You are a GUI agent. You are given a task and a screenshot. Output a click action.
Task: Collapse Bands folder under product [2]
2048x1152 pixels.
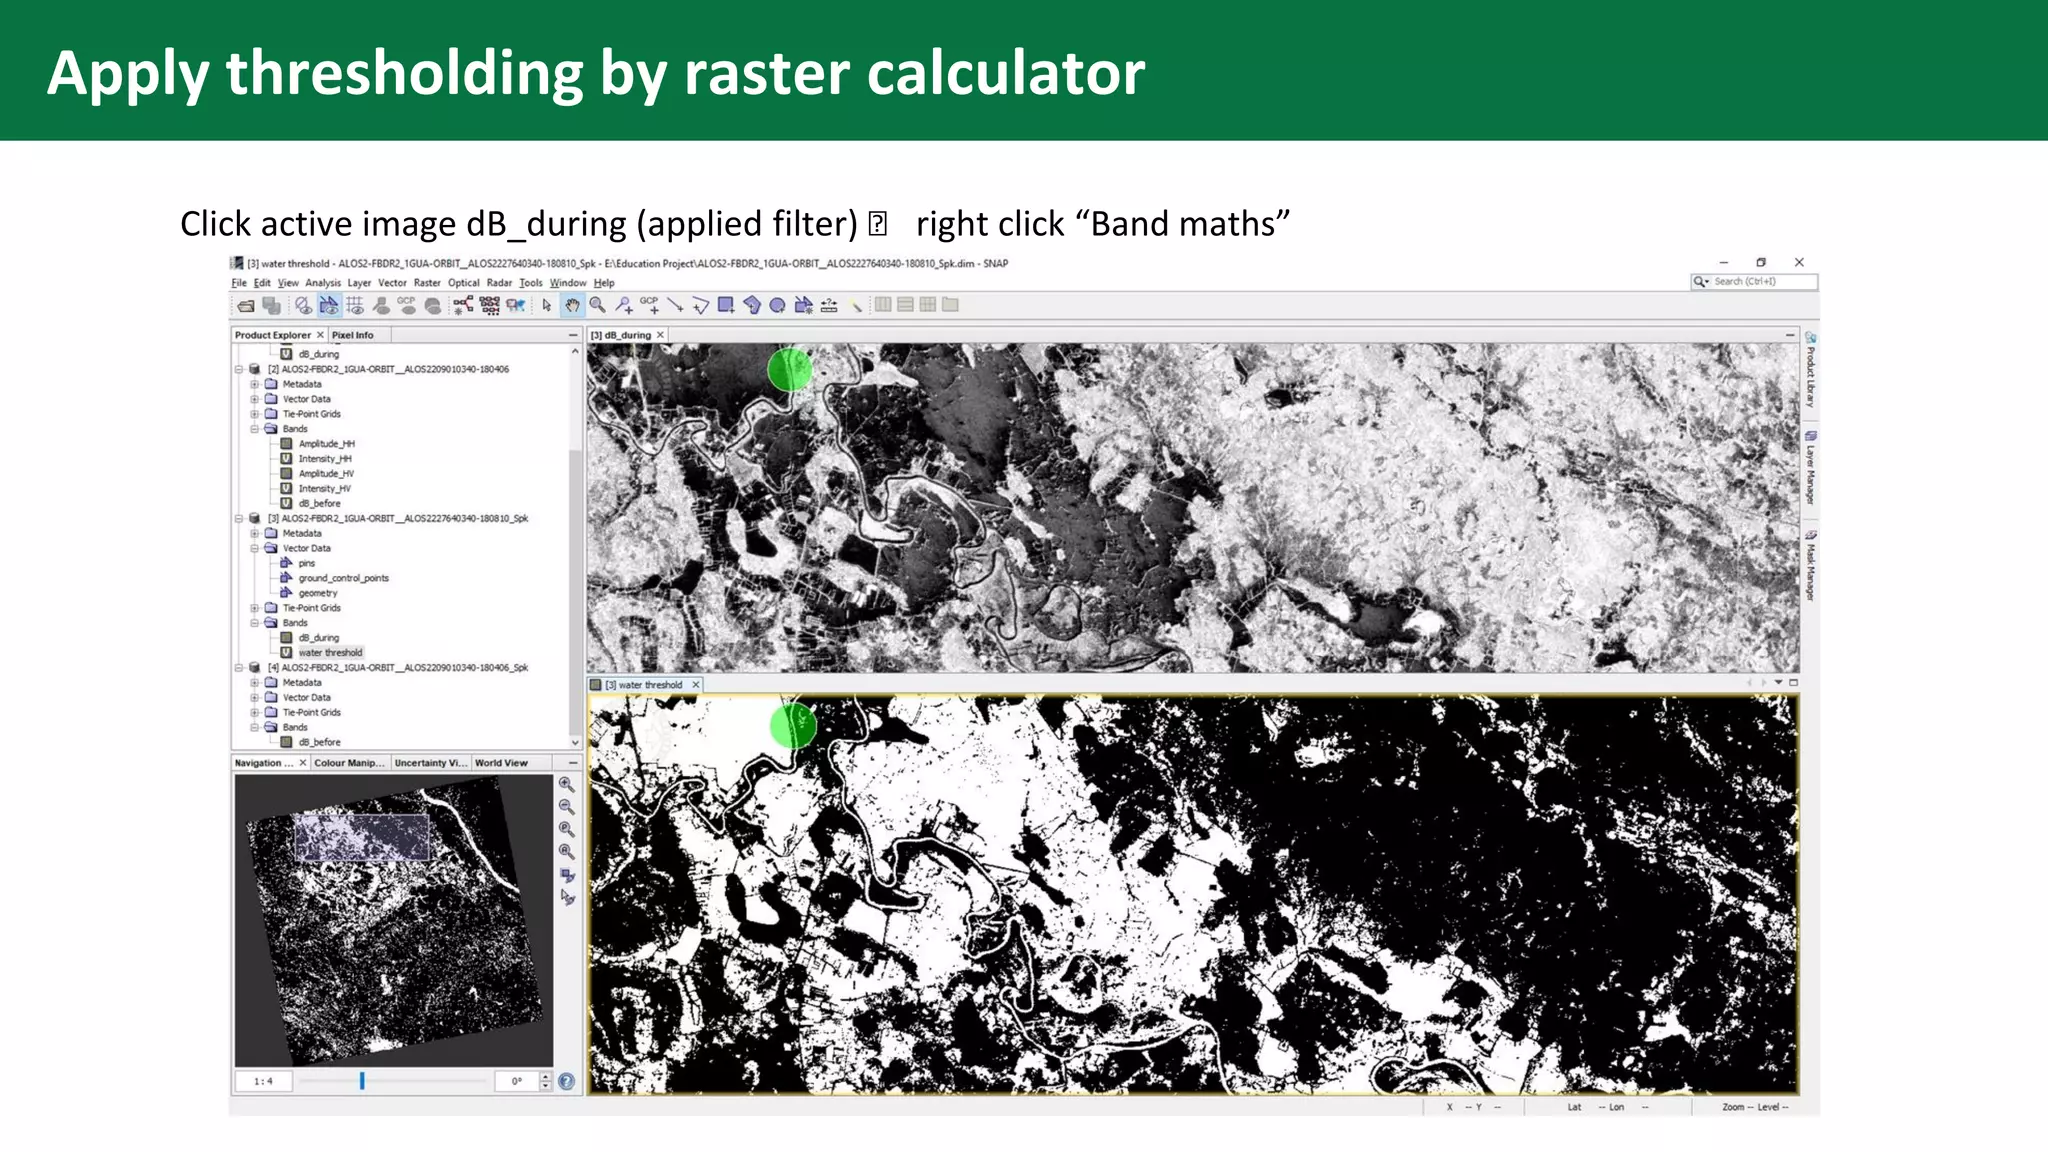tap(254, 429)
